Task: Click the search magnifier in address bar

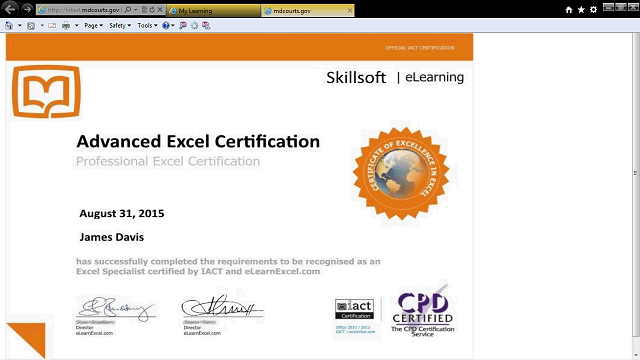Action: click(128, 9)
